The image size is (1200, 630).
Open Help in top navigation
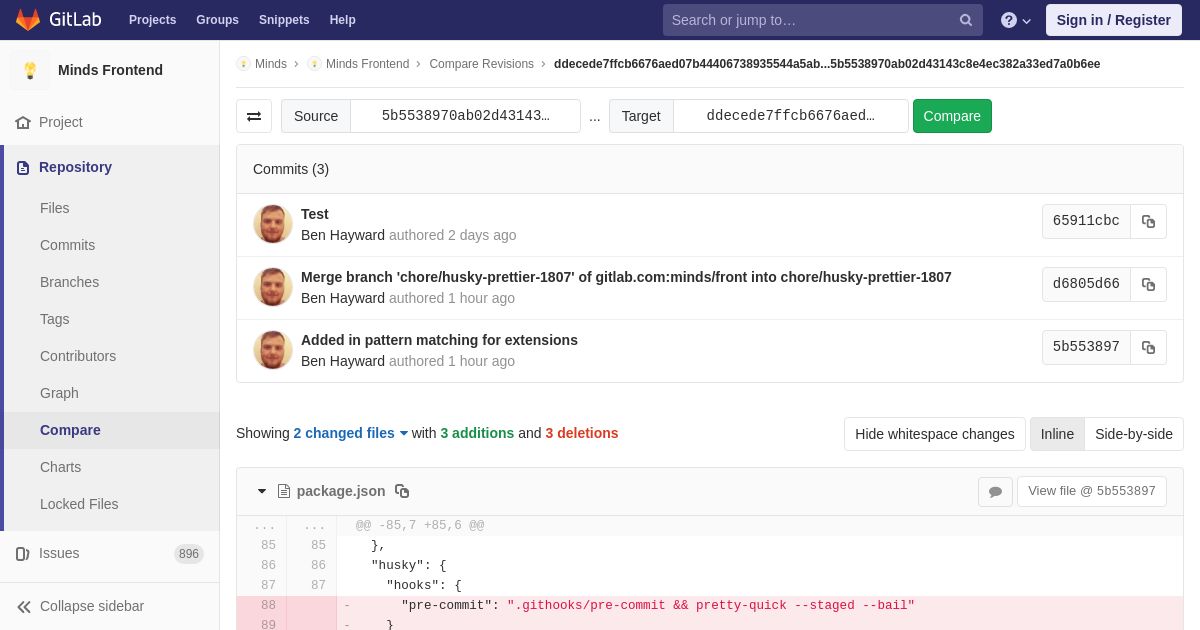[x=343, y=20]
